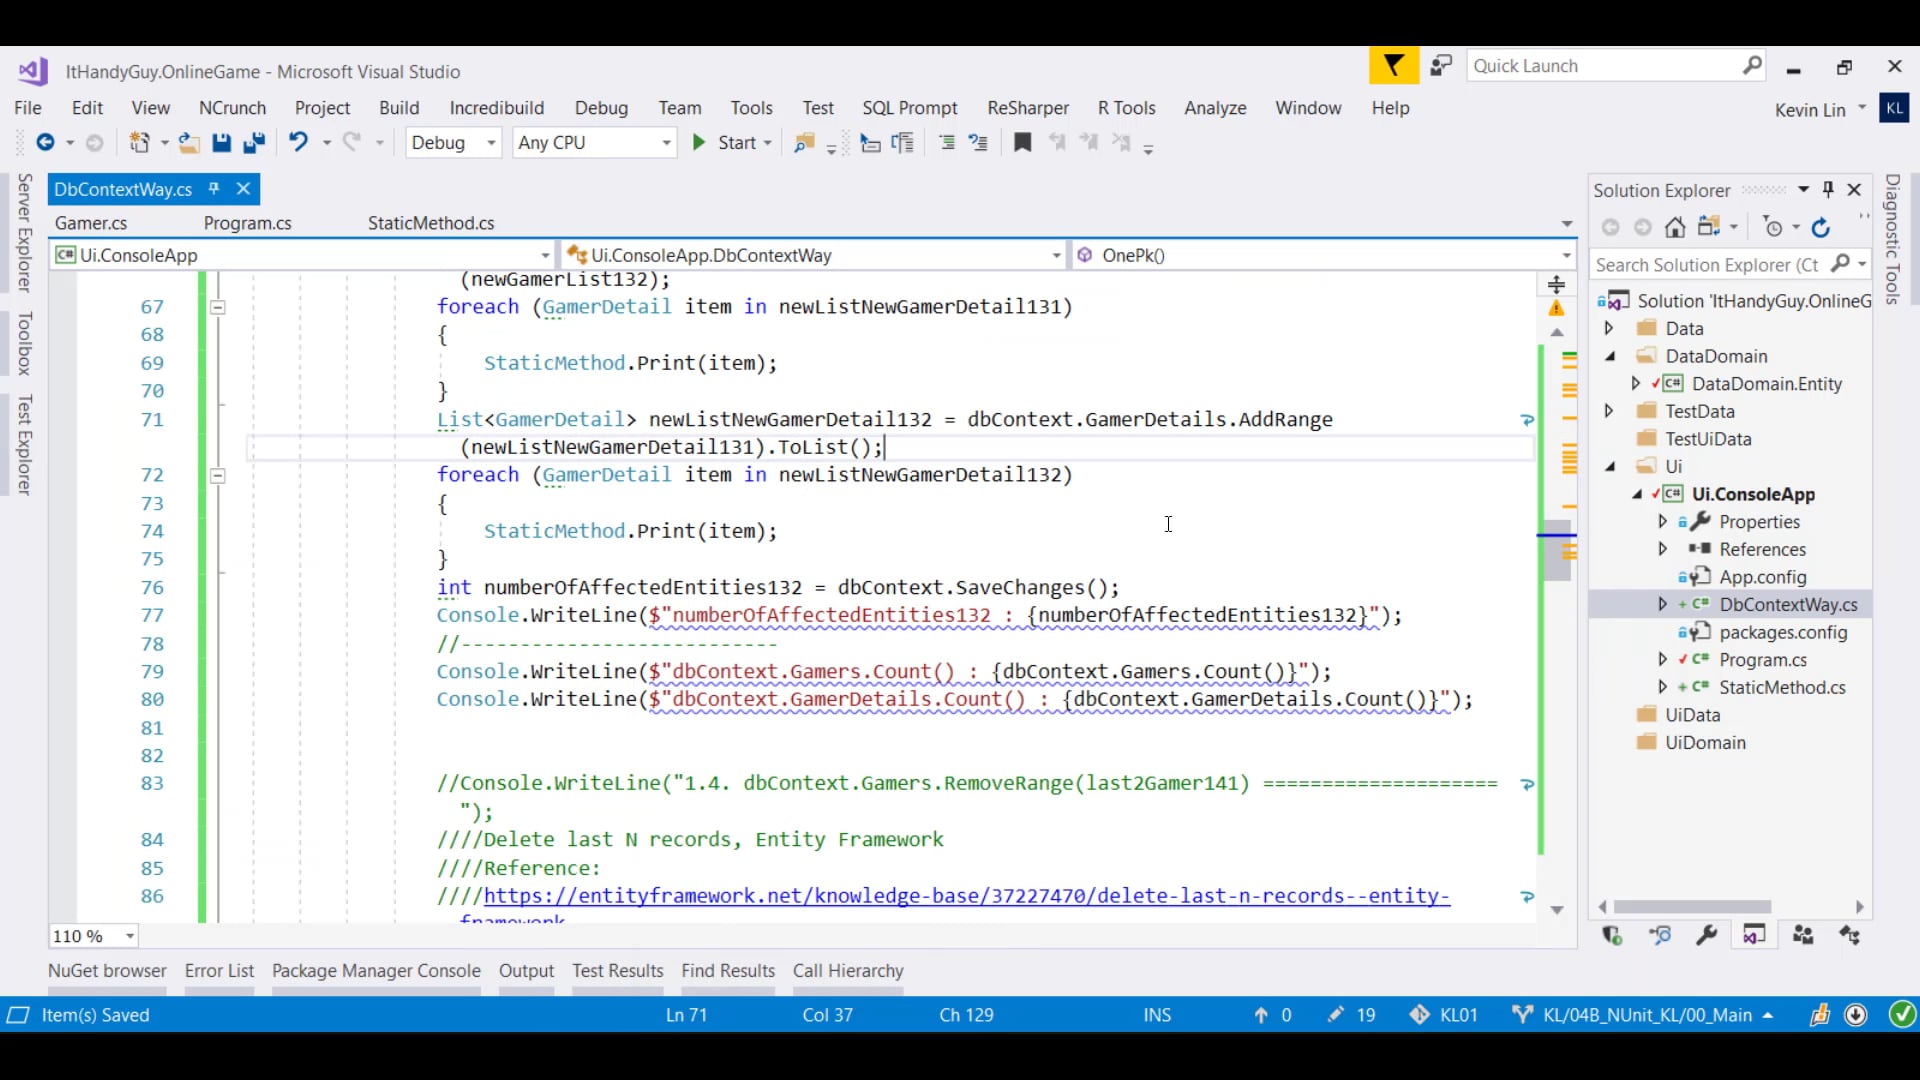1920x1080 pixels.
Task: Click the yellow notifications filter flag icon
Action: (1393, 66)
